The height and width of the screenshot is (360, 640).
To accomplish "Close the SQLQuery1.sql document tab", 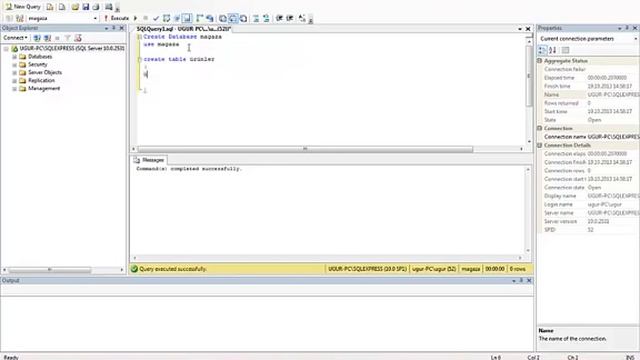I will coord(528,29).
